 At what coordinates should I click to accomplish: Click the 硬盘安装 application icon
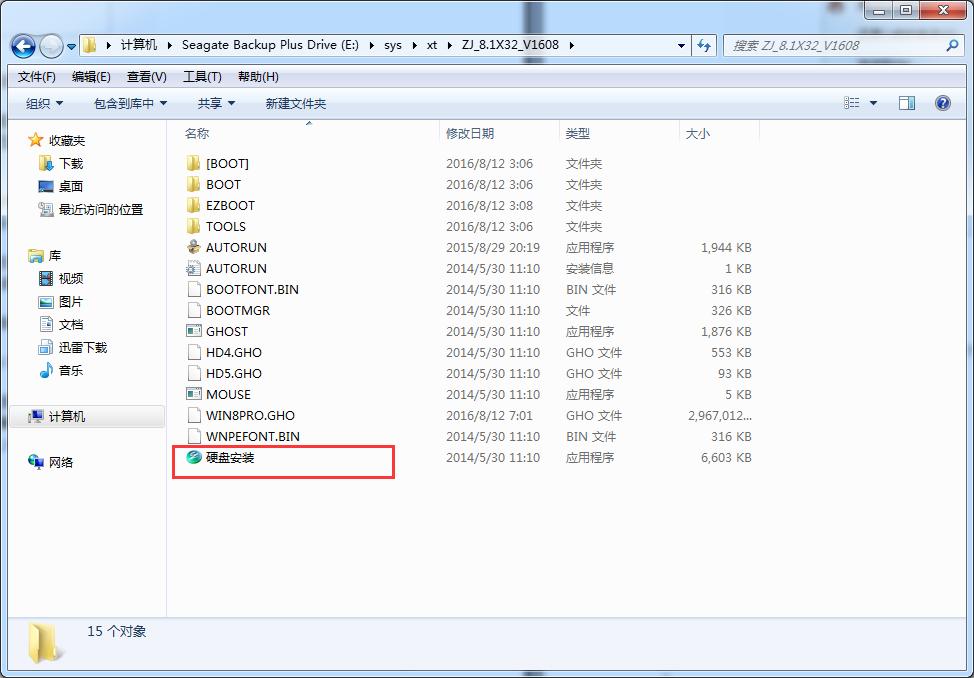pos(194,457)
